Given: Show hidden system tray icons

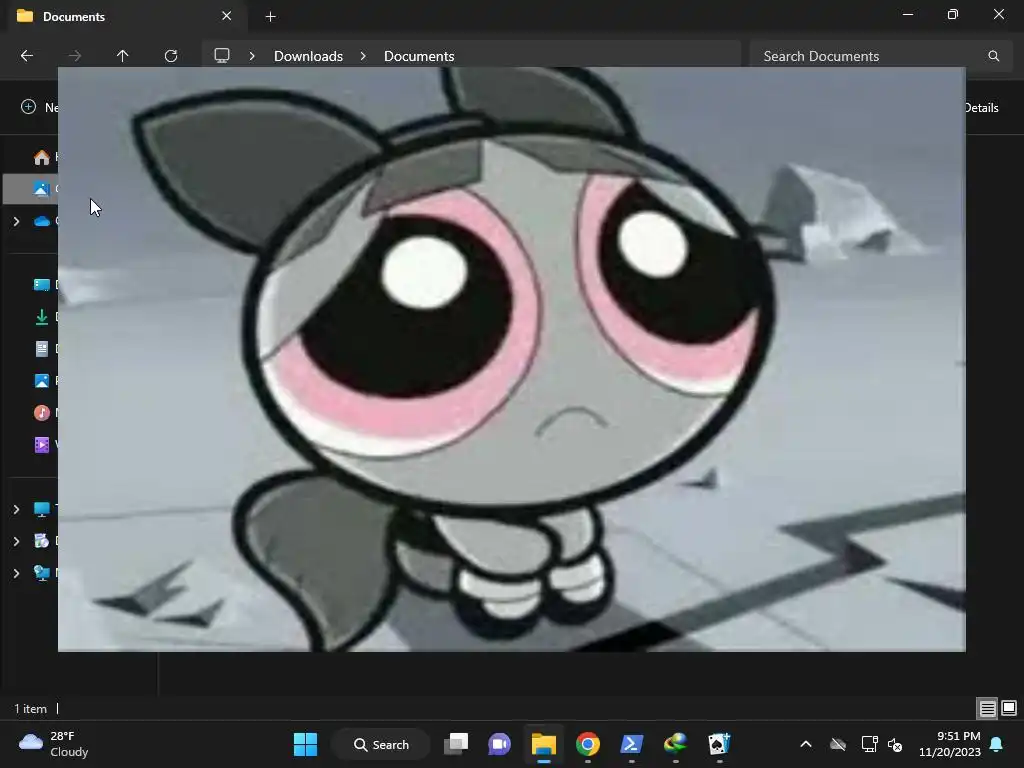Looking at the screenshot, I should click(806, 744).
